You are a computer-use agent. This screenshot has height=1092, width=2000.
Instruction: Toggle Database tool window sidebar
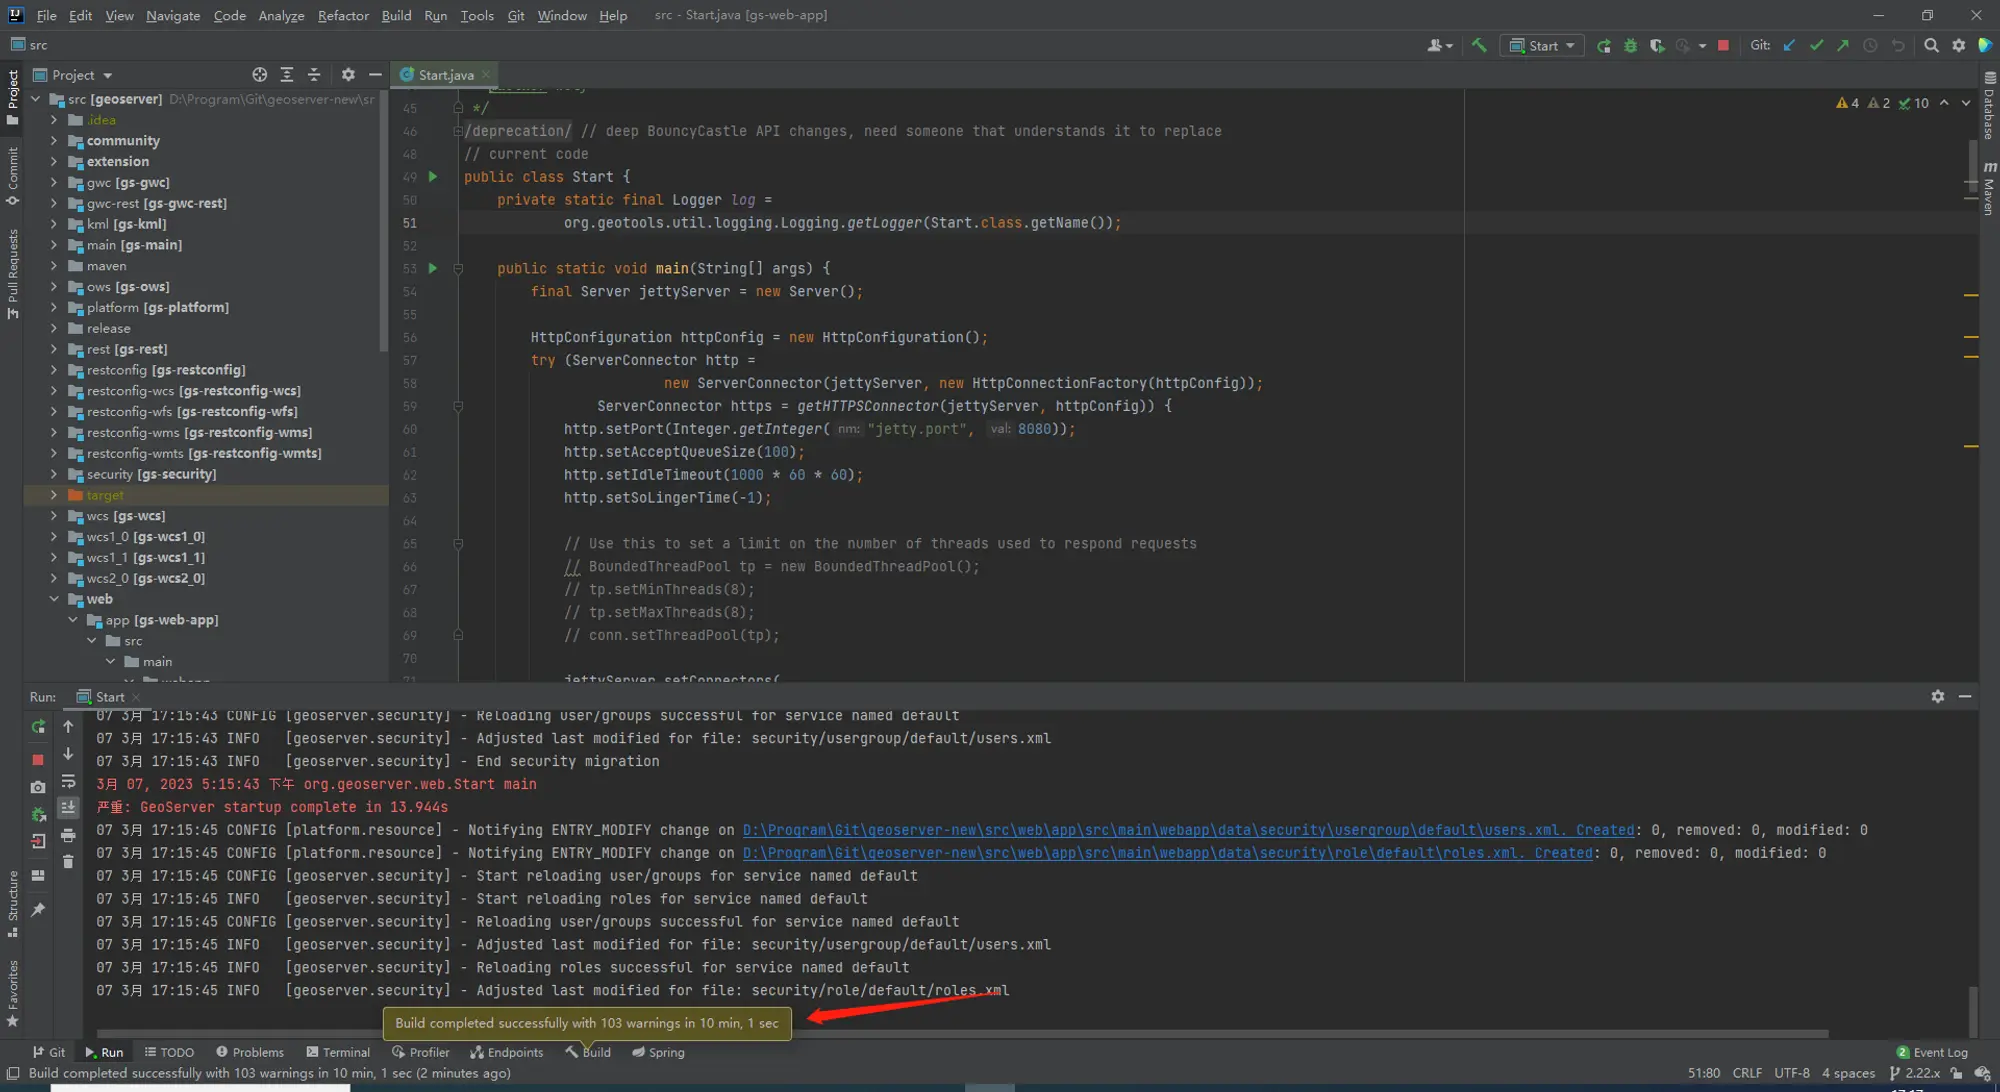tap(1989, 105)
